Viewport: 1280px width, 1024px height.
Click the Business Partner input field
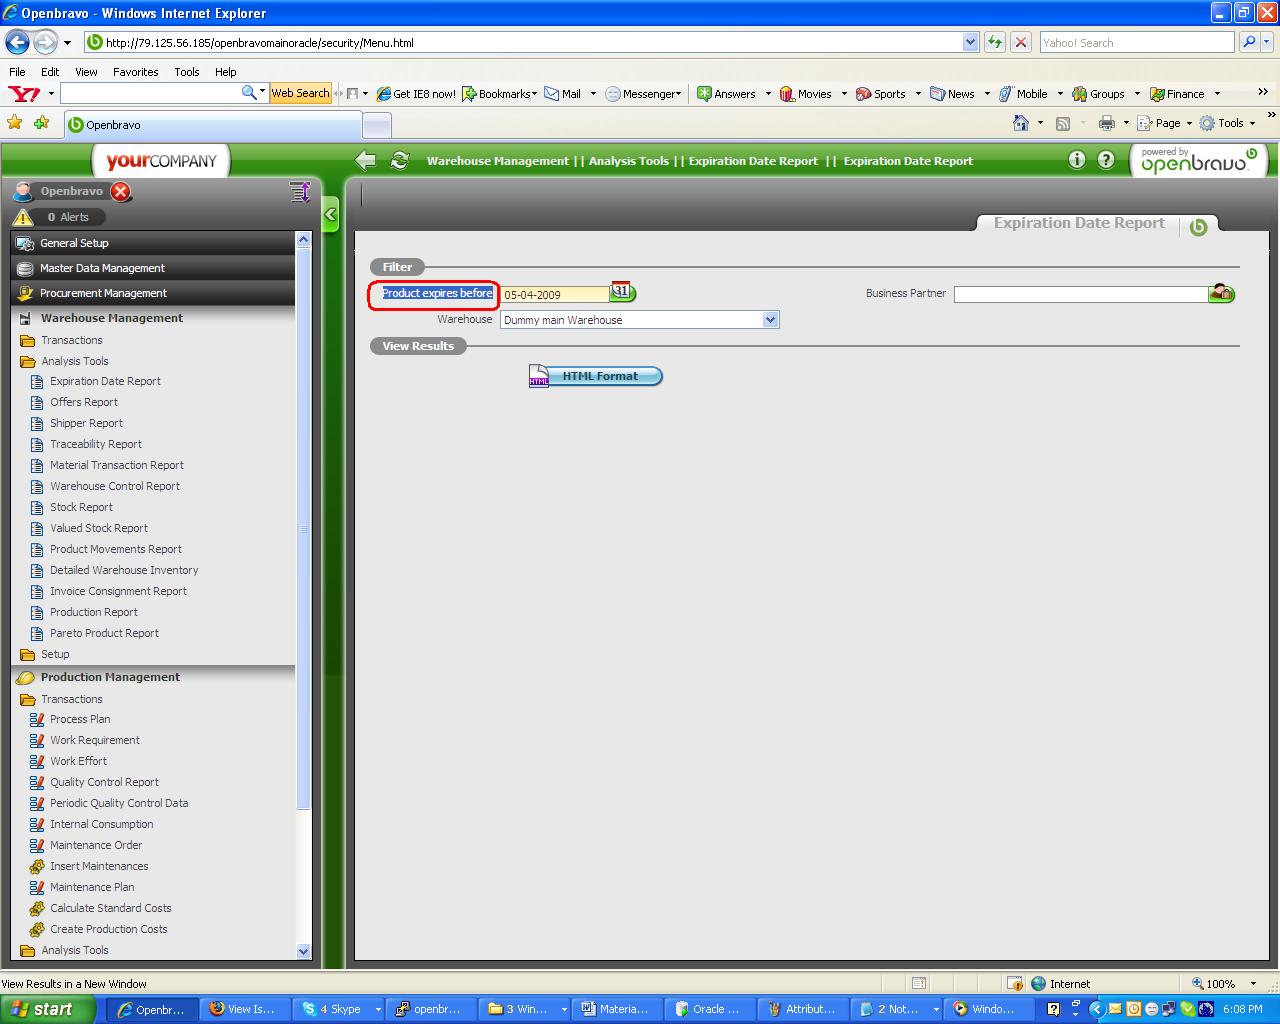[x=1081, y=294]
